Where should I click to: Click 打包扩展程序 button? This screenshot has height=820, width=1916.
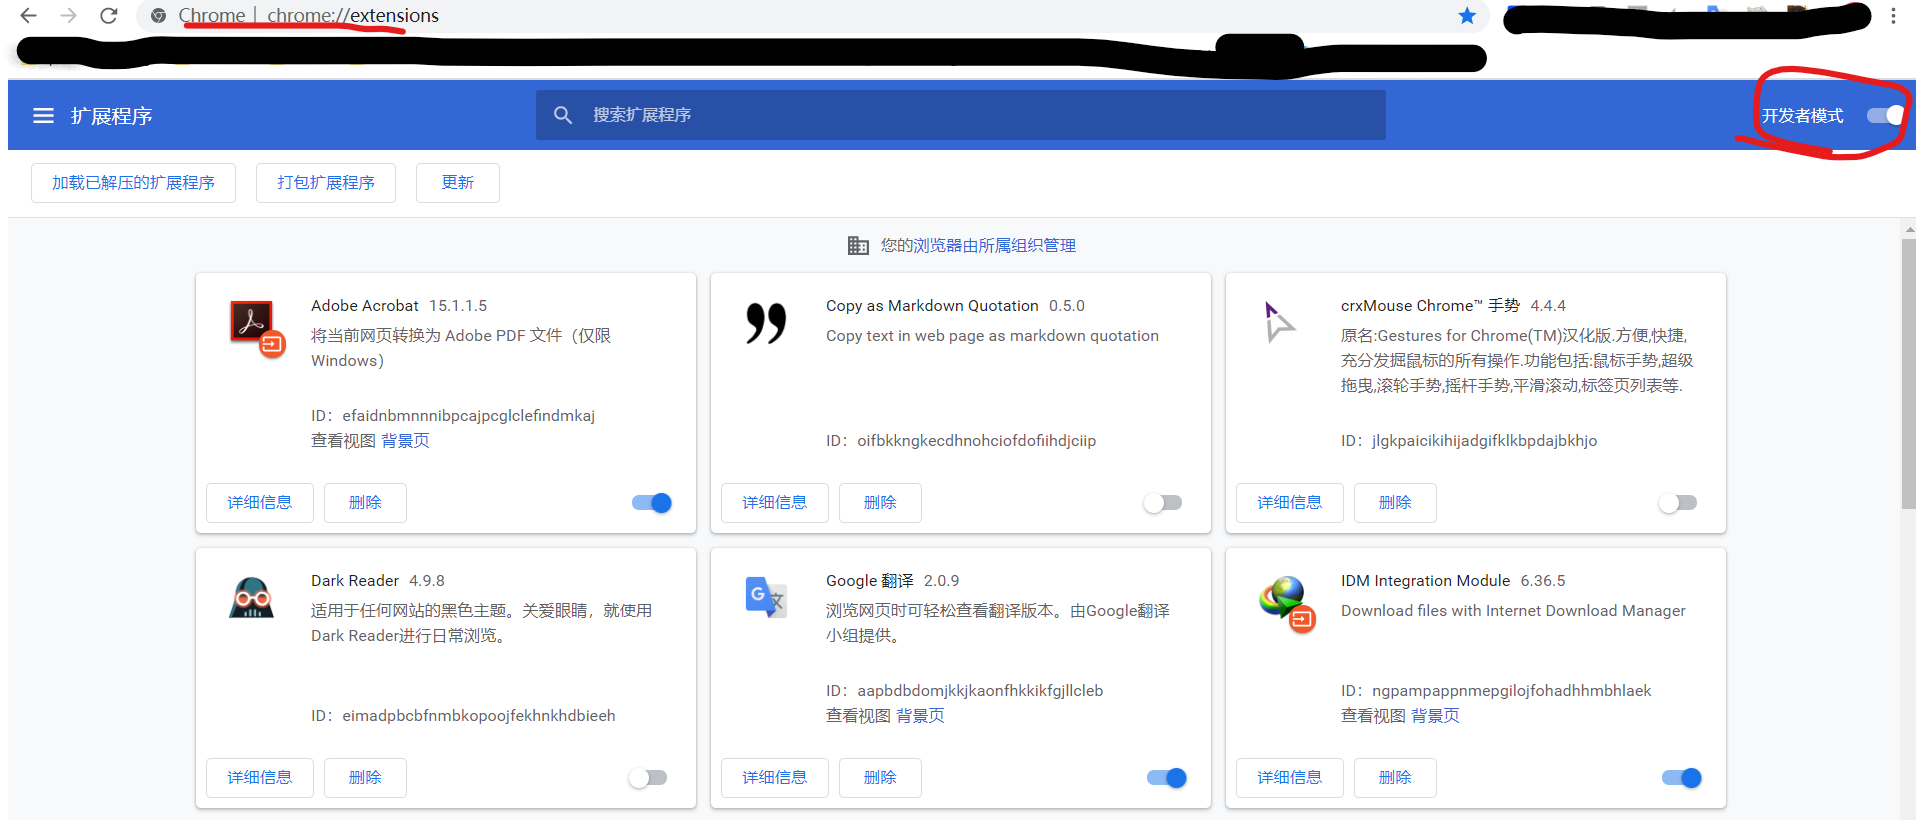coord(326,183)
